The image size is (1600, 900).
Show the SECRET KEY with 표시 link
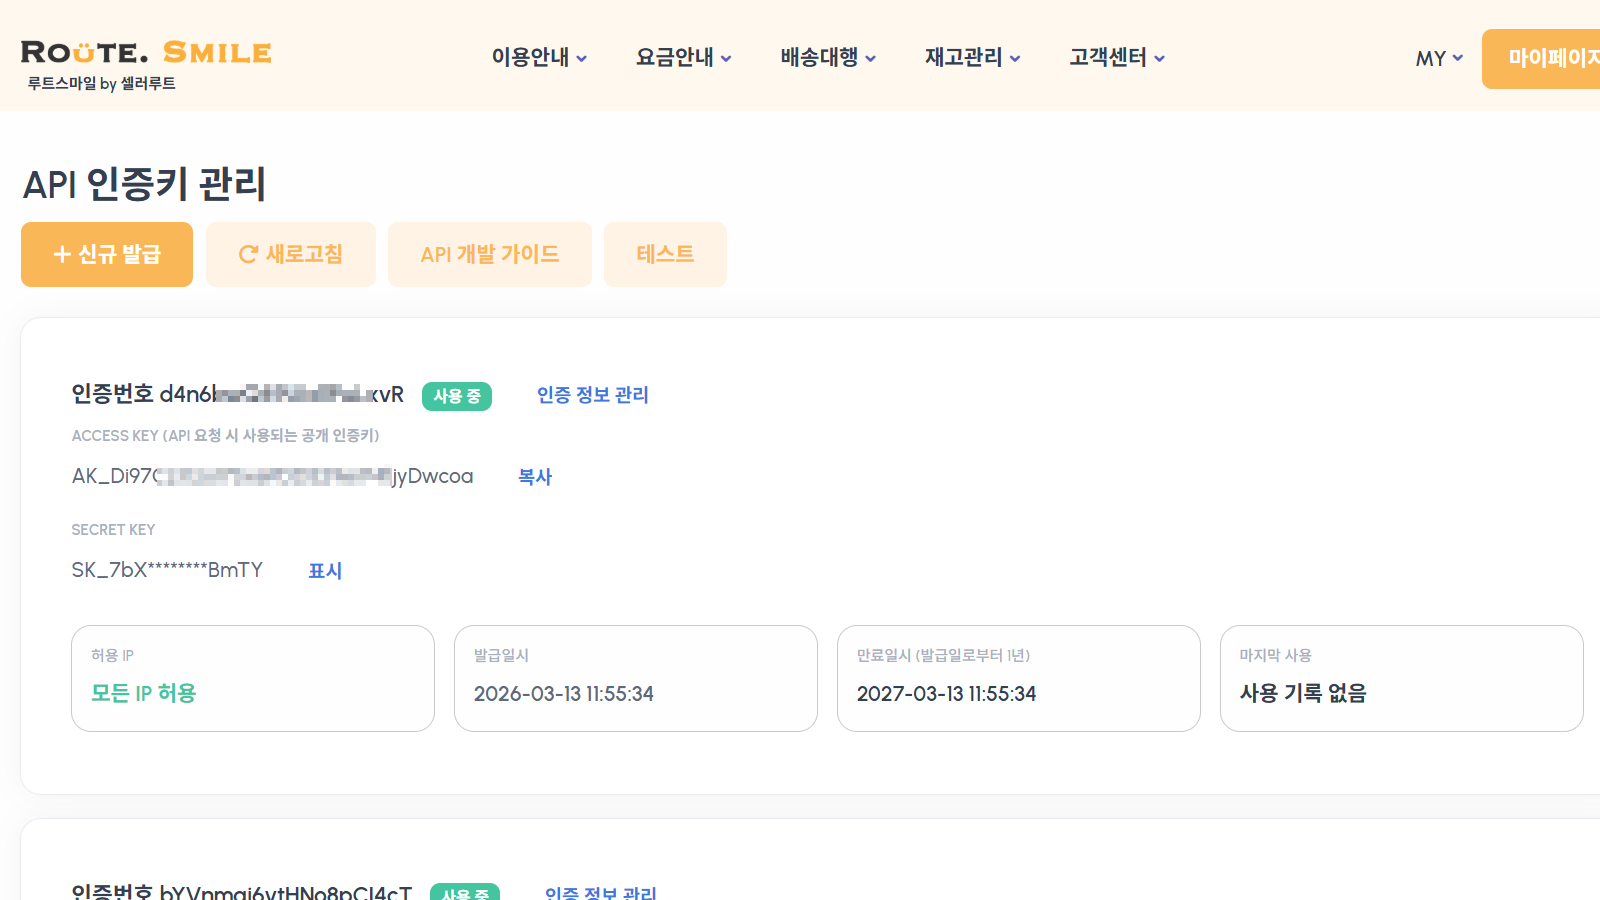[x=325, y=570]
